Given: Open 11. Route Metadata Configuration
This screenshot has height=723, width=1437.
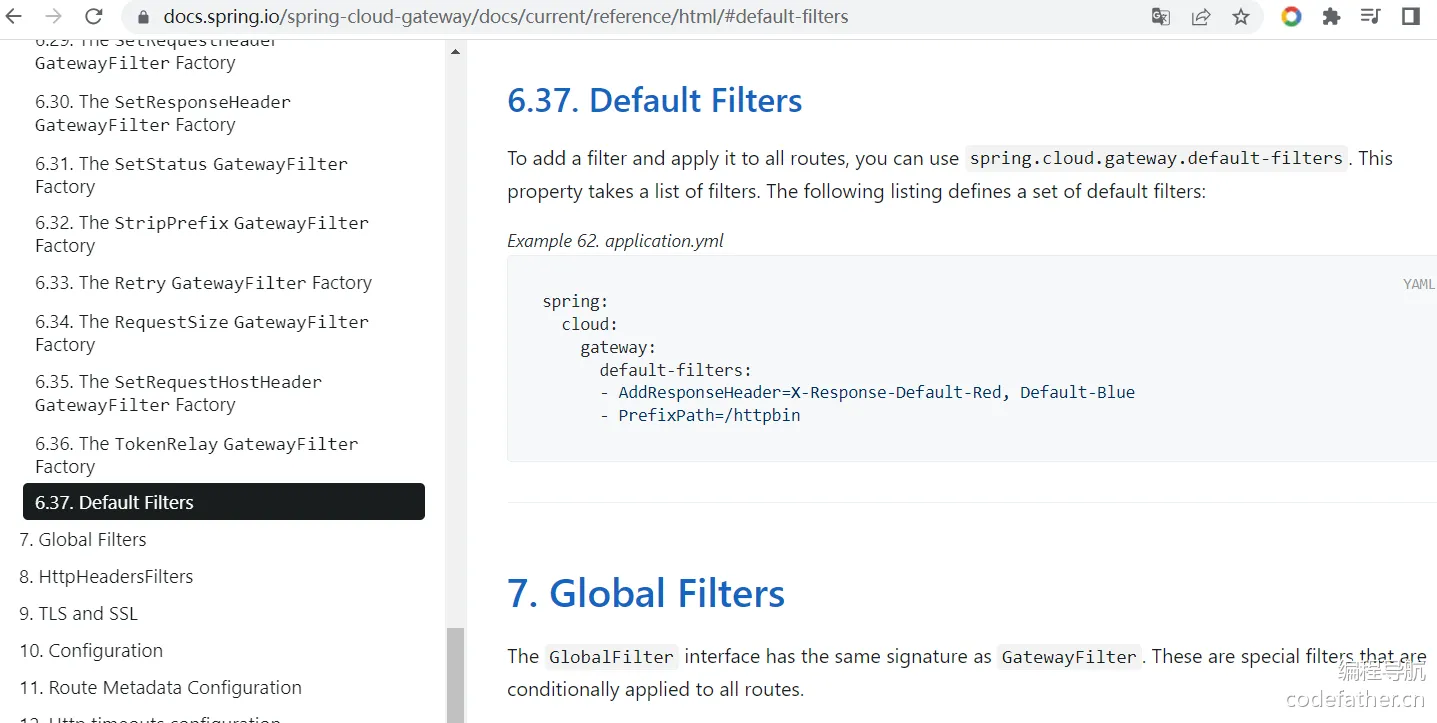Looking at the screenshot, I should [x=160, y=688].
